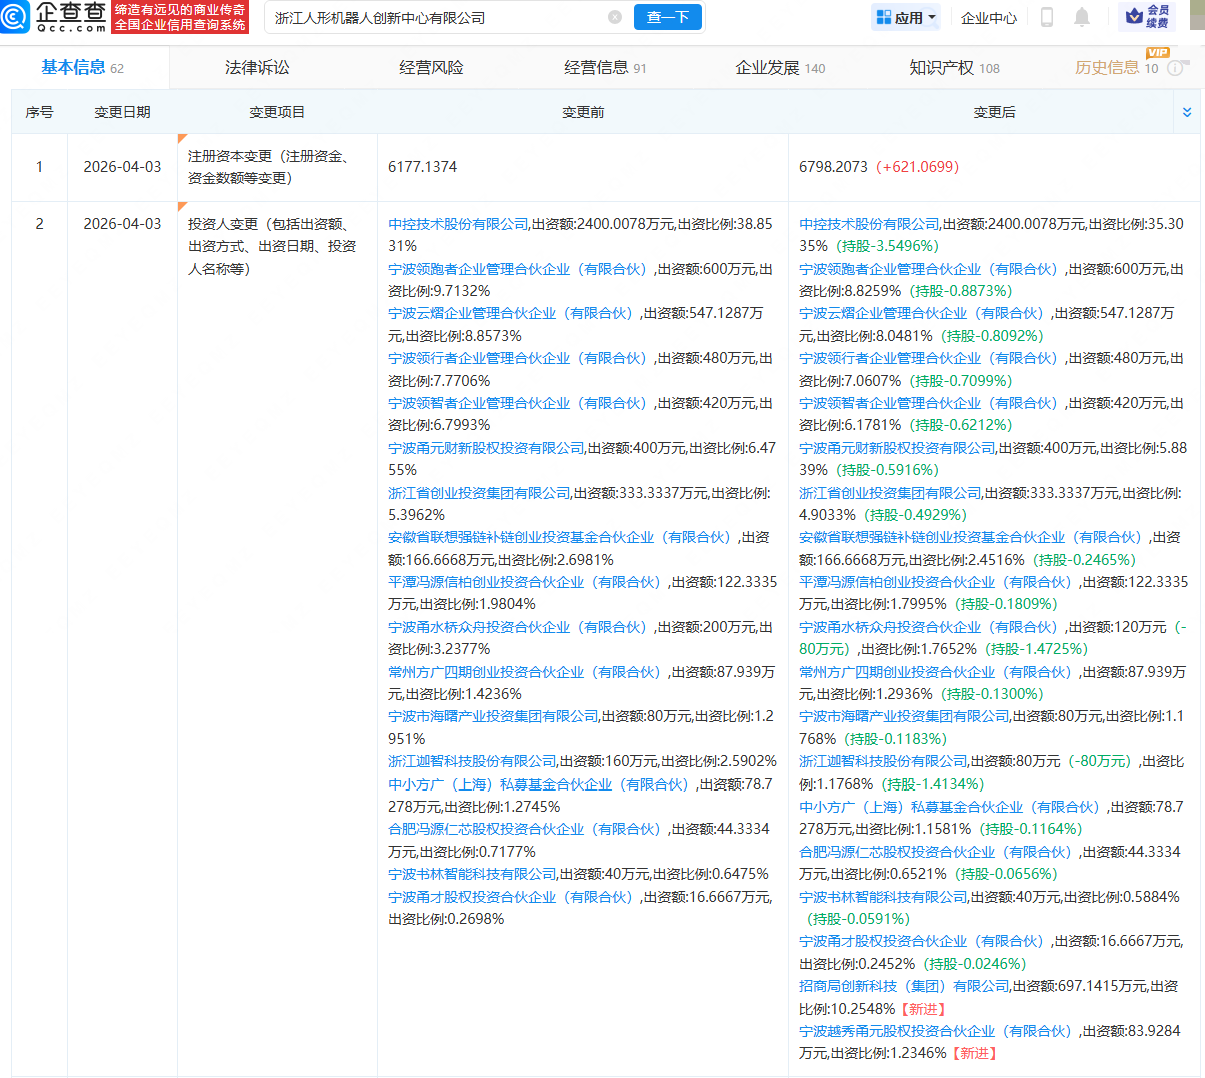Open 中控技术股份有限公司 in 变更前 column
Viewport: 1205px width, 1078px height.
click(x=458, y=224)
